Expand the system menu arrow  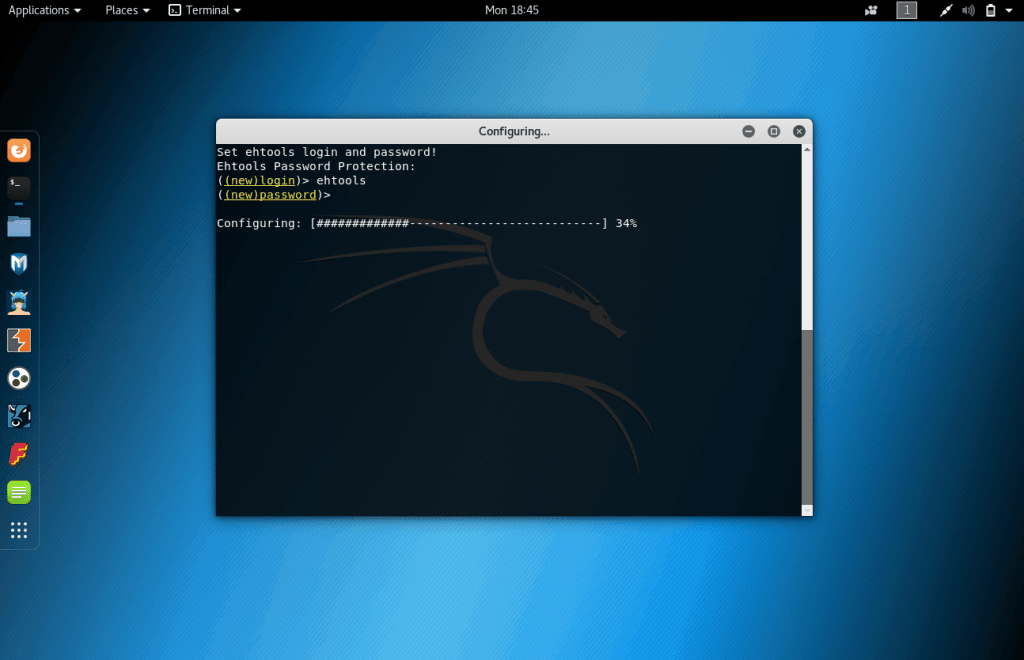1009,10
